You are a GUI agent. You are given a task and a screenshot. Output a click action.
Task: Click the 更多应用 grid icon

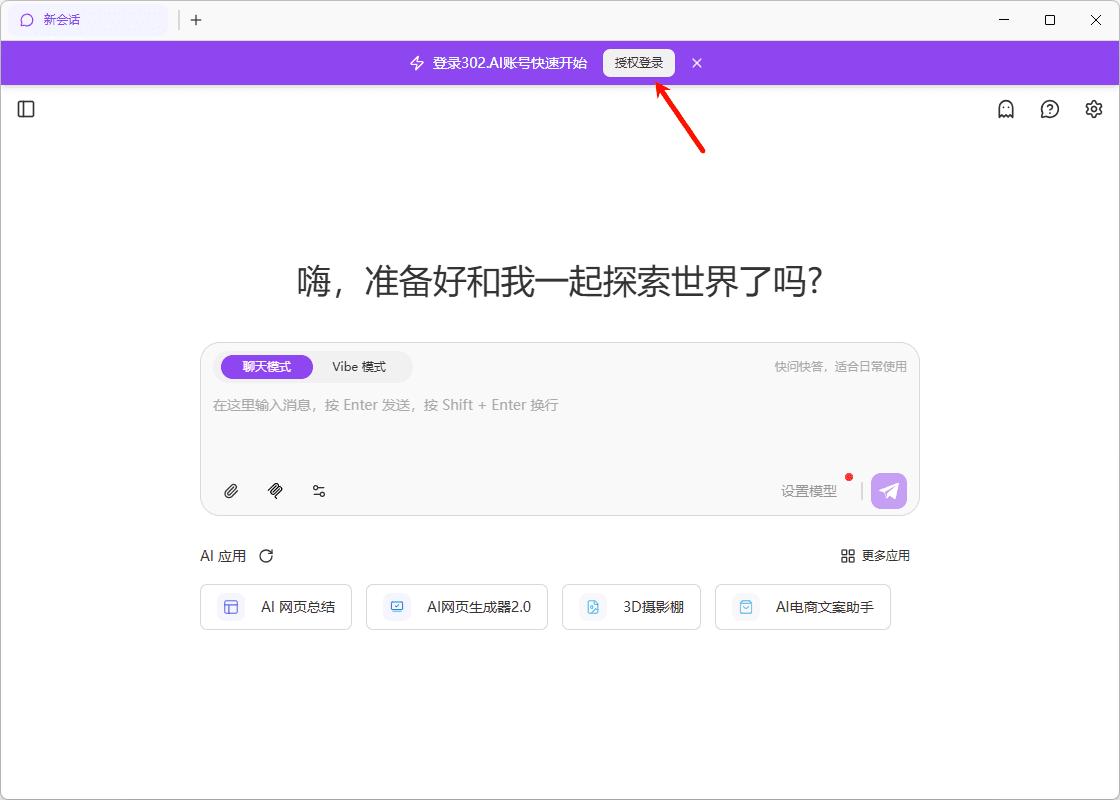(x=848, y=556)
